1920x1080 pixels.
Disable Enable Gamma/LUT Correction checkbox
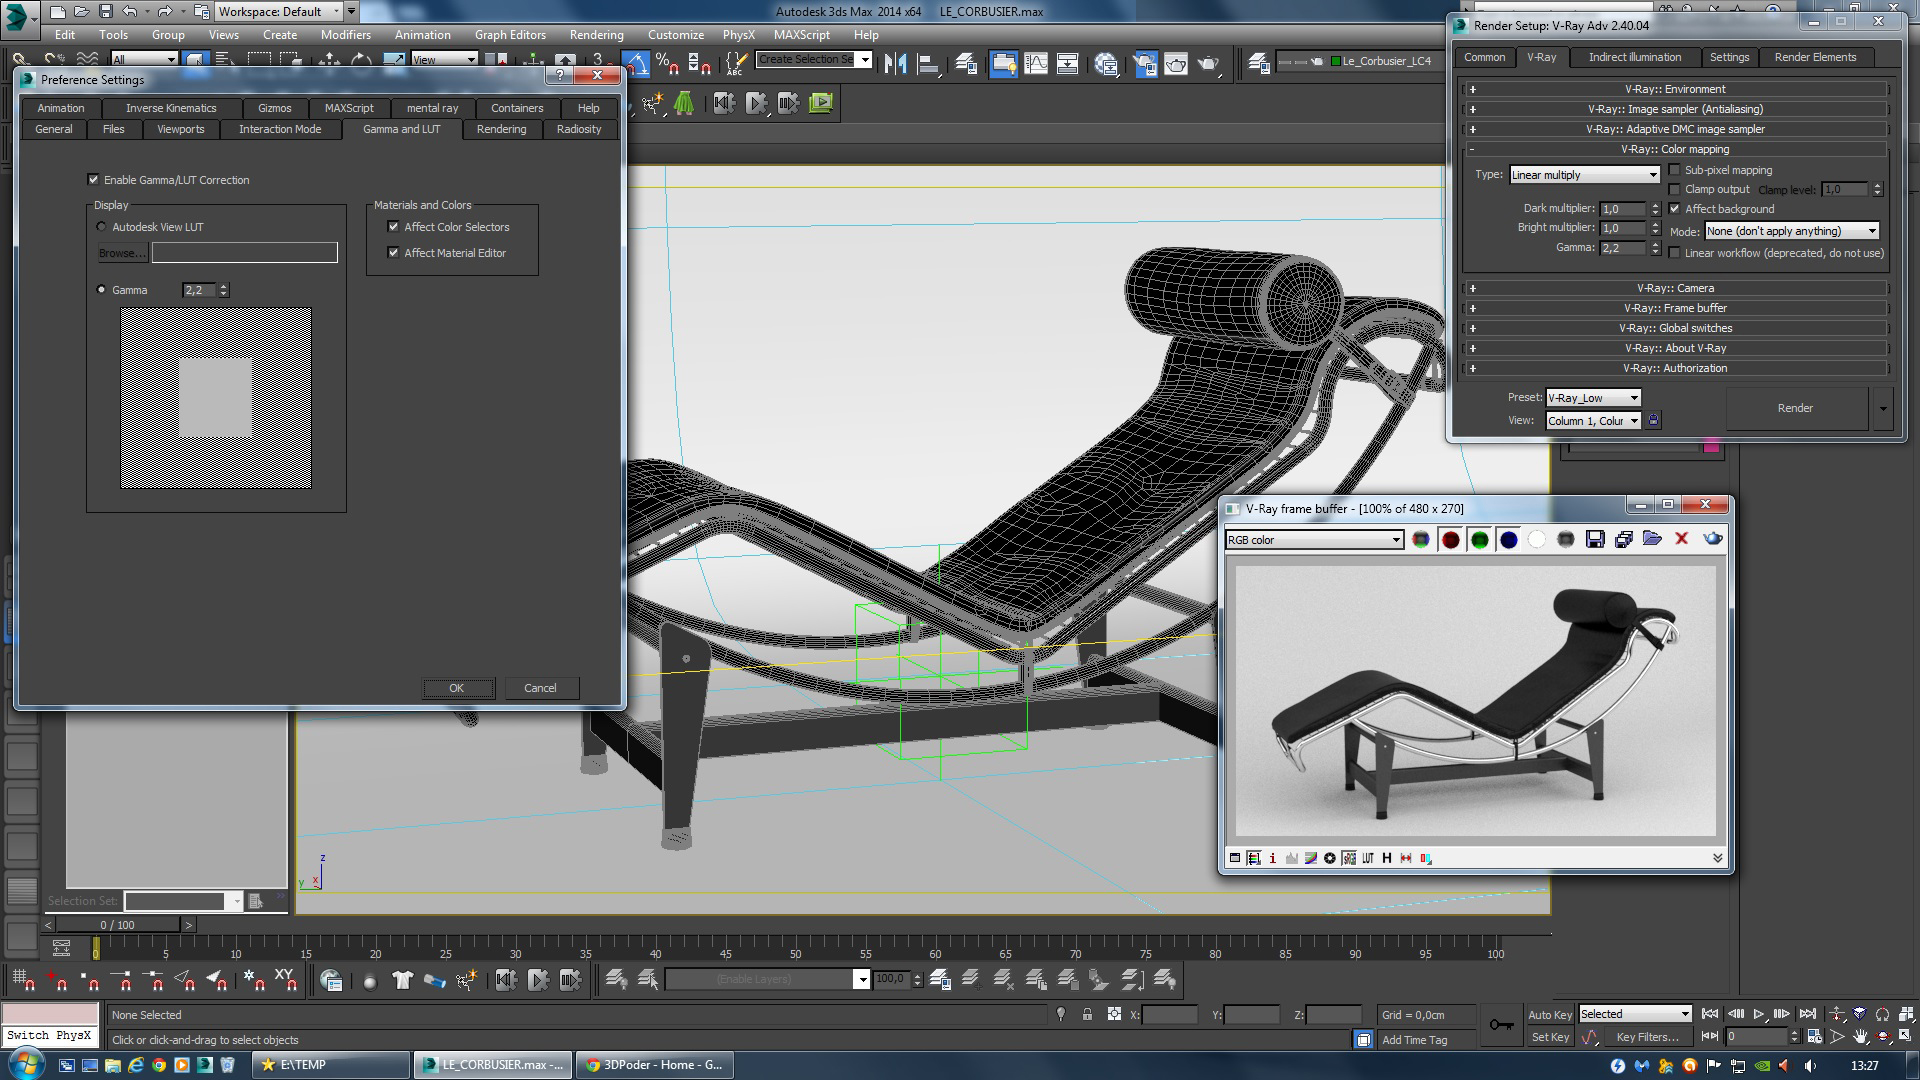(94, 180)
